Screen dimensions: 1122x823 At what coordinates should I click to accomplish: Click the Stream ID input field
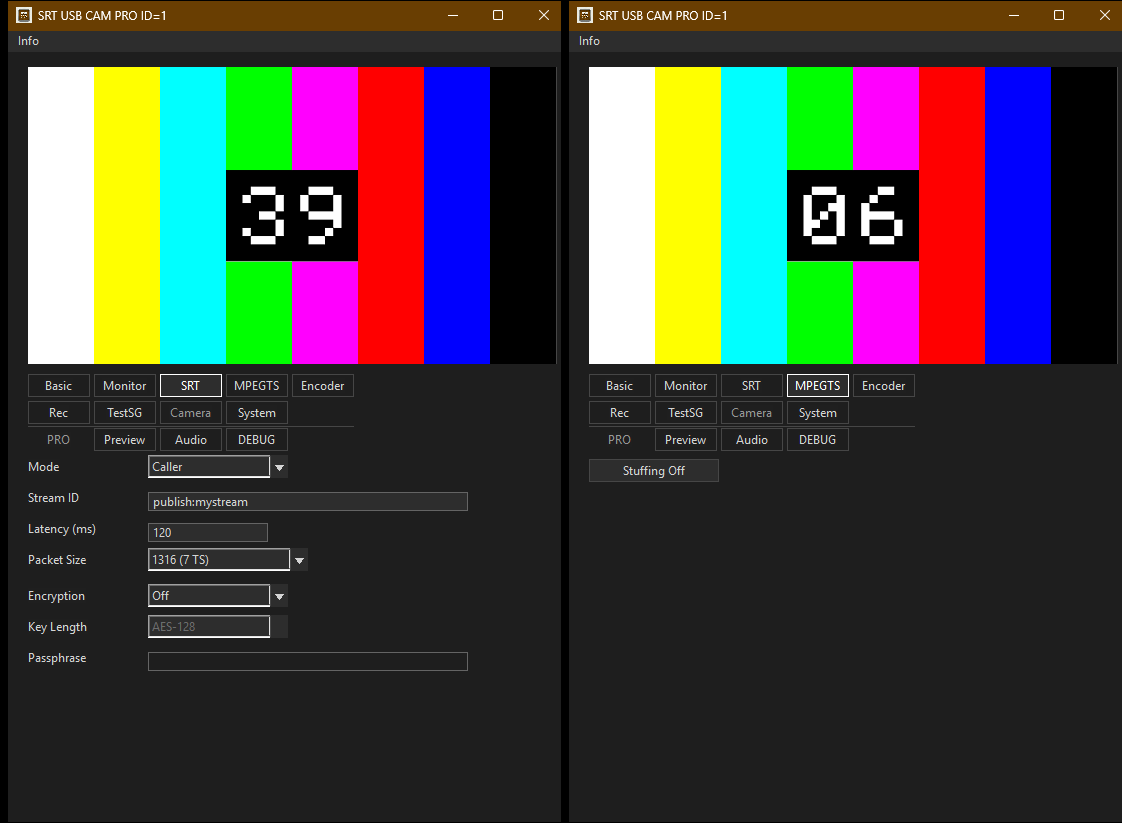(x=308, y=502)
